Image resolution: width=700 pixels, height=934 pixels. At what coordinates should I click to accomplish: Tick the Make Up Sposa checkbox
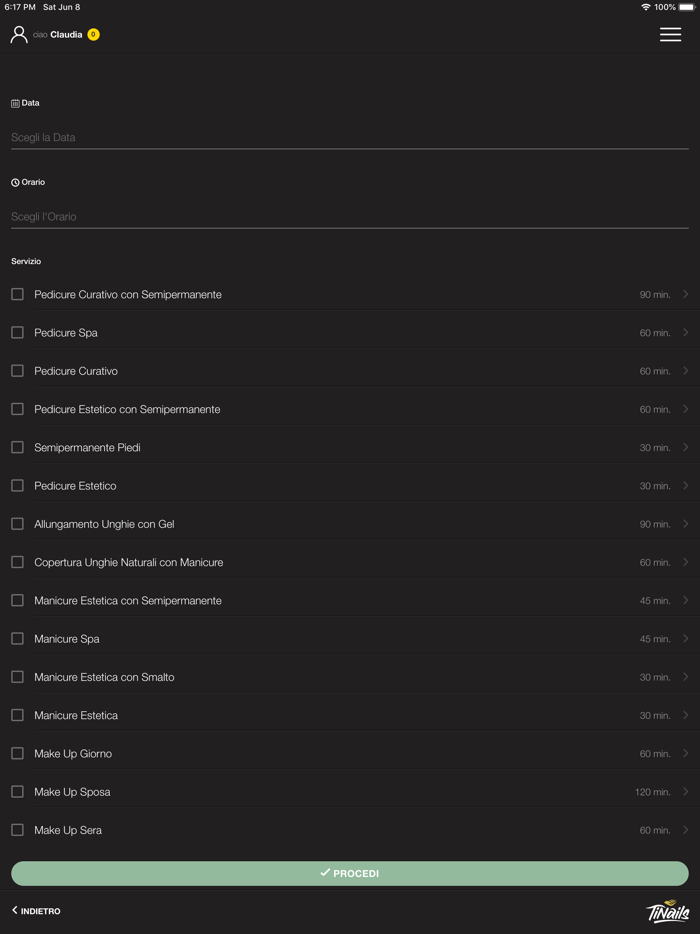click(17, 792)
